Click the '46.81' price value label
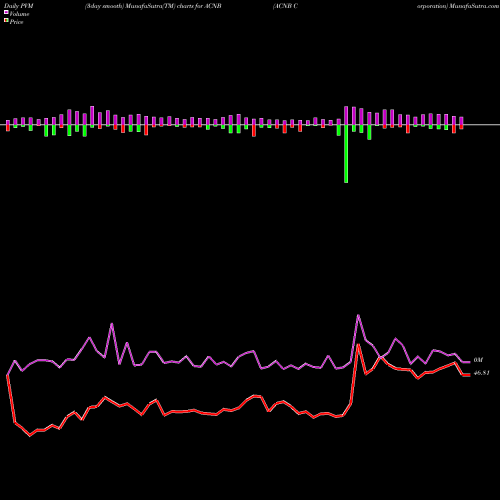This screenshot has width=500, height=500. 481,373
